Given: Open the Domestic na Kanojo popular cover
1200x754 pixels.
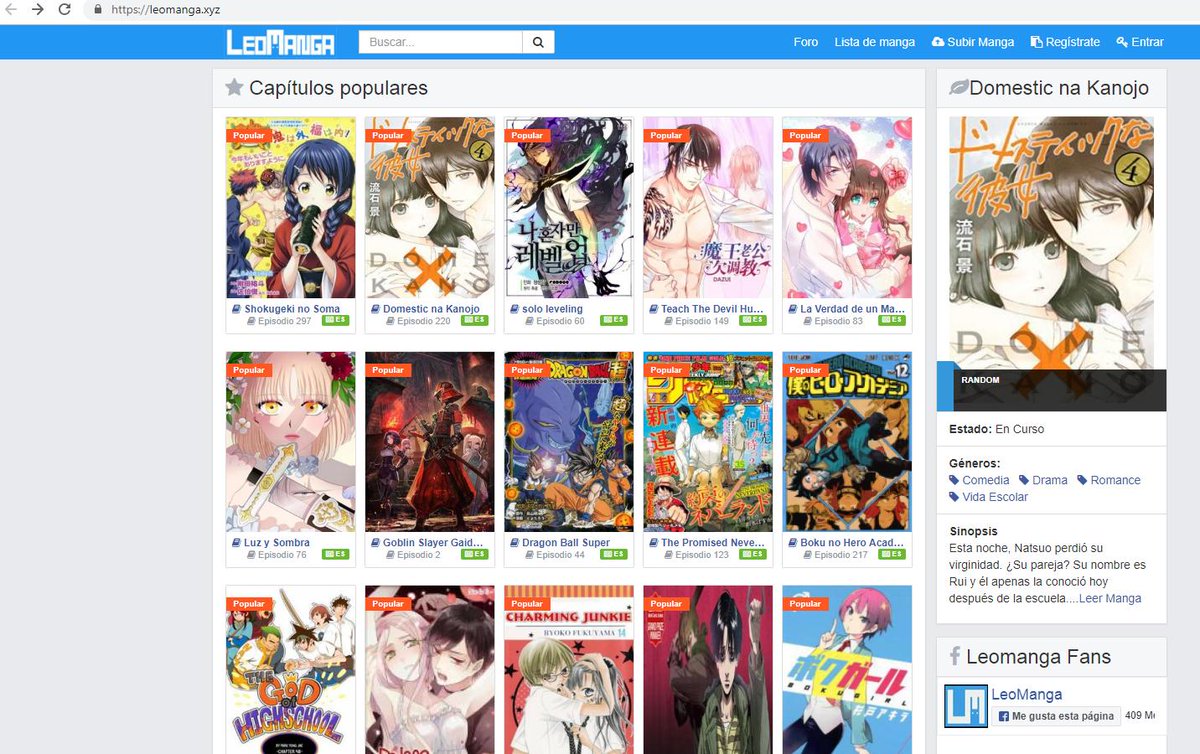Looking at the screenshot, I should (x=430, y=207).
